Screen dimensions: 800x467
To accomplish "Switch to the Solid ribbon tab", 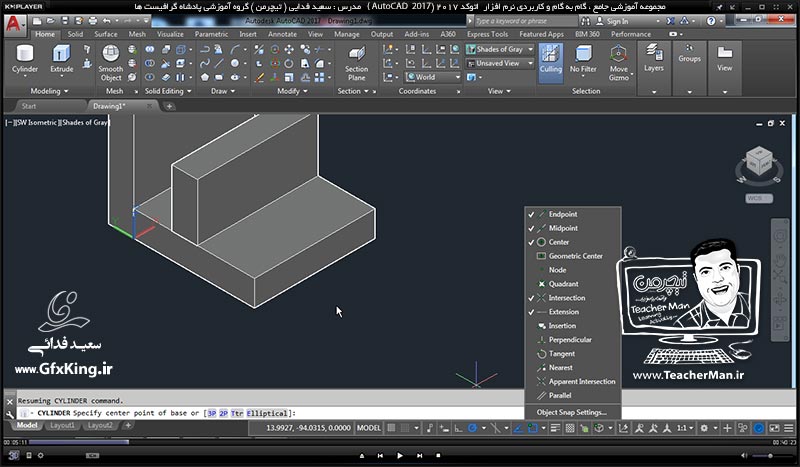I will (75, 34).
